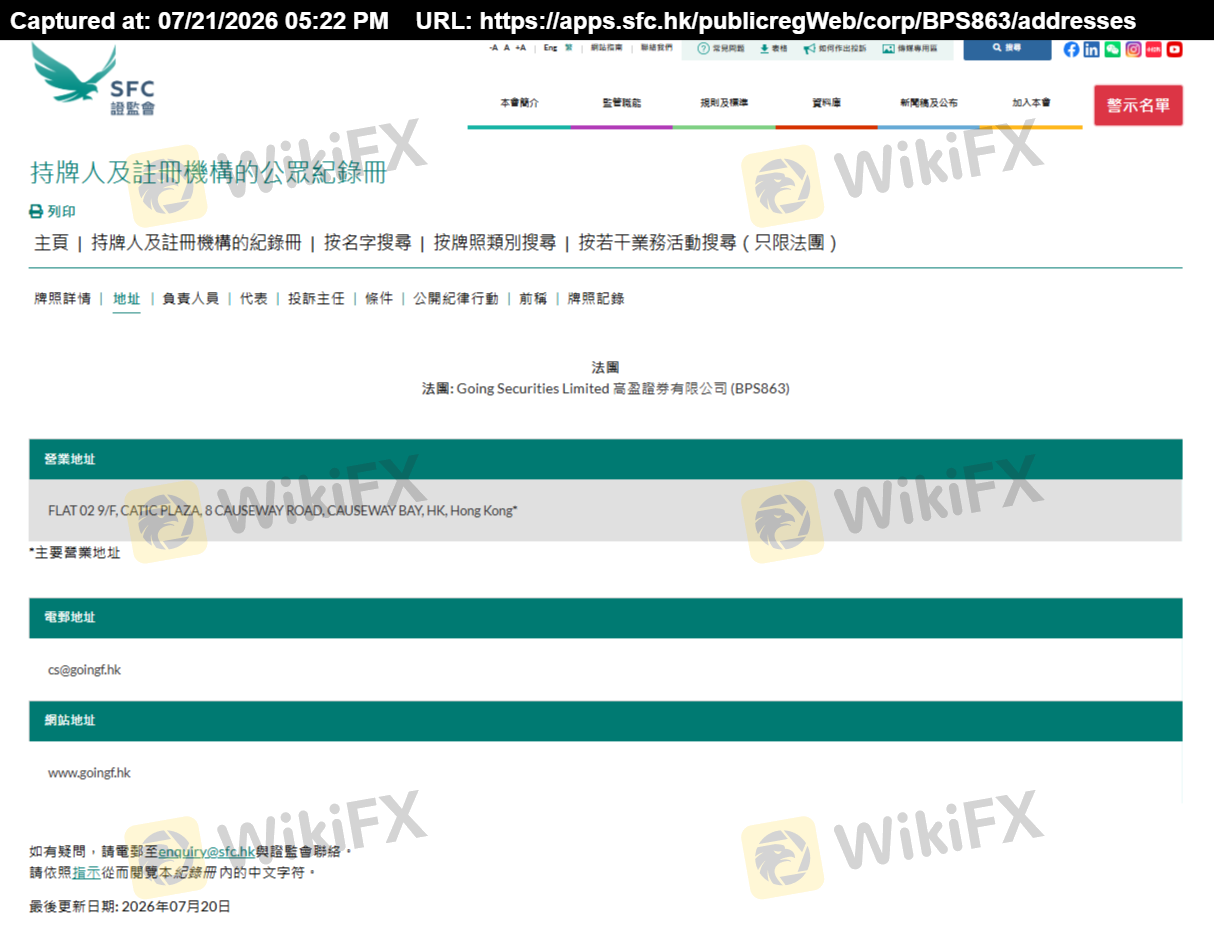1214x926 pixels.
Task: Switch to 公開紀律行動 tab
Action: pyautogui.click(x=456, y=298)
